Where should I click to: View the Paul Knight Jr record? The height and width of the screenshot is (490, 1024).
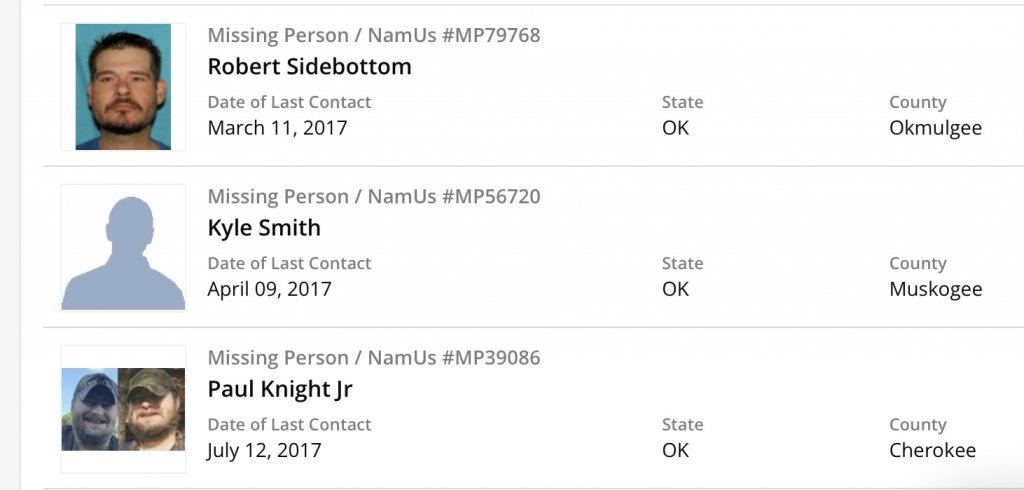tap(280, 389)
